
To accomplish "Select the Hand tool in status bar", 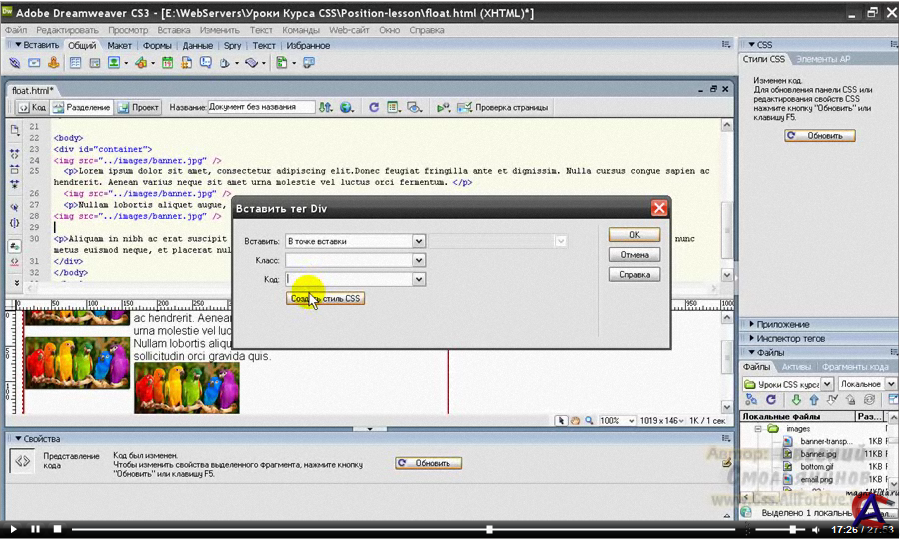I will coord(576,421).
